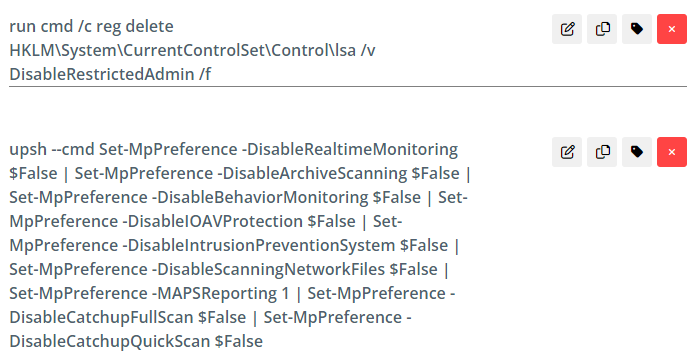
Task: Click the 'DisableRestrictedAdmin /f' text line
Action: pos(110,74)
